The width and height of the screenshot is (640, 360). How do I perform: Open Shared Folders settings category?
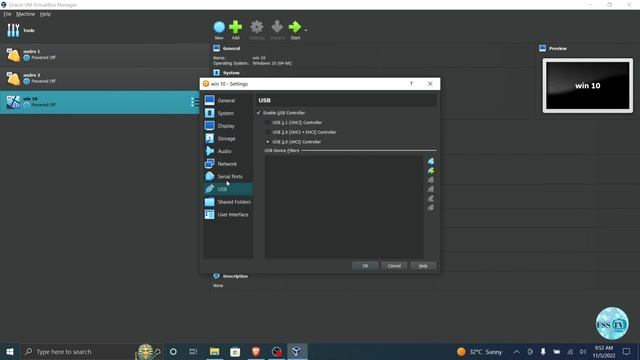pyautogui.click(x=228, y=202)
